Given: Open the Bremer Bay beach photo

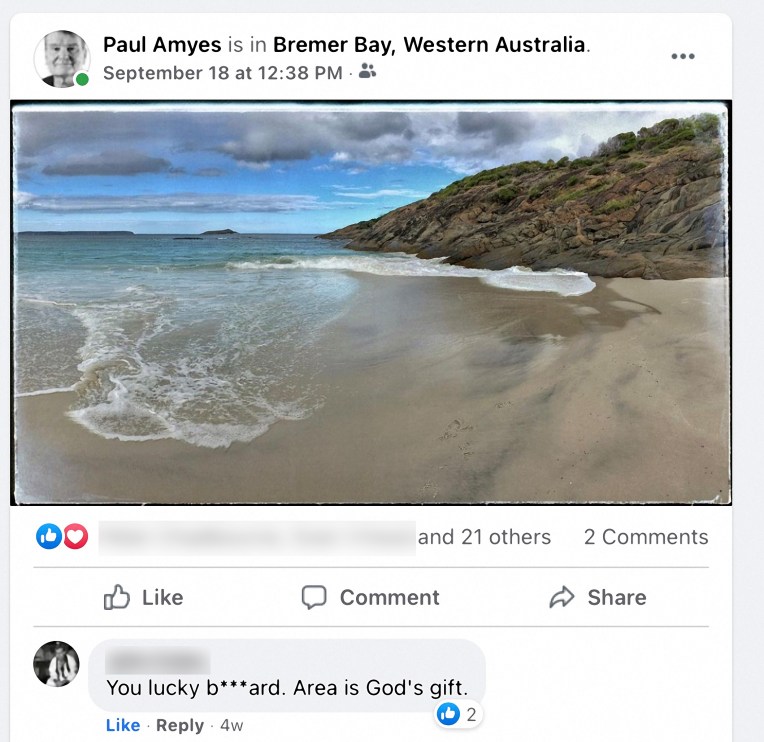Looking at the screenshot, I should click(x=370, y=302).
